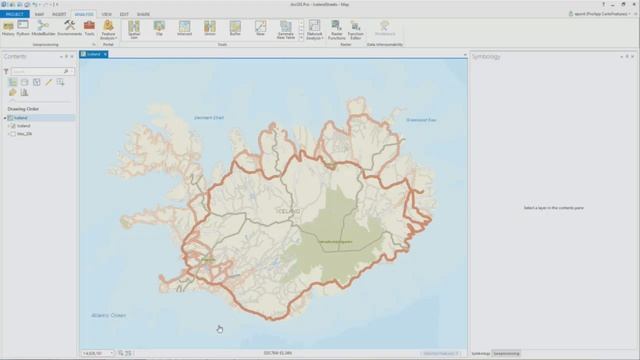The width and height of the screenshot is (640, 360).
Task: Switch to the EDIT ribbon tab
Action: [x=124, y=14]
